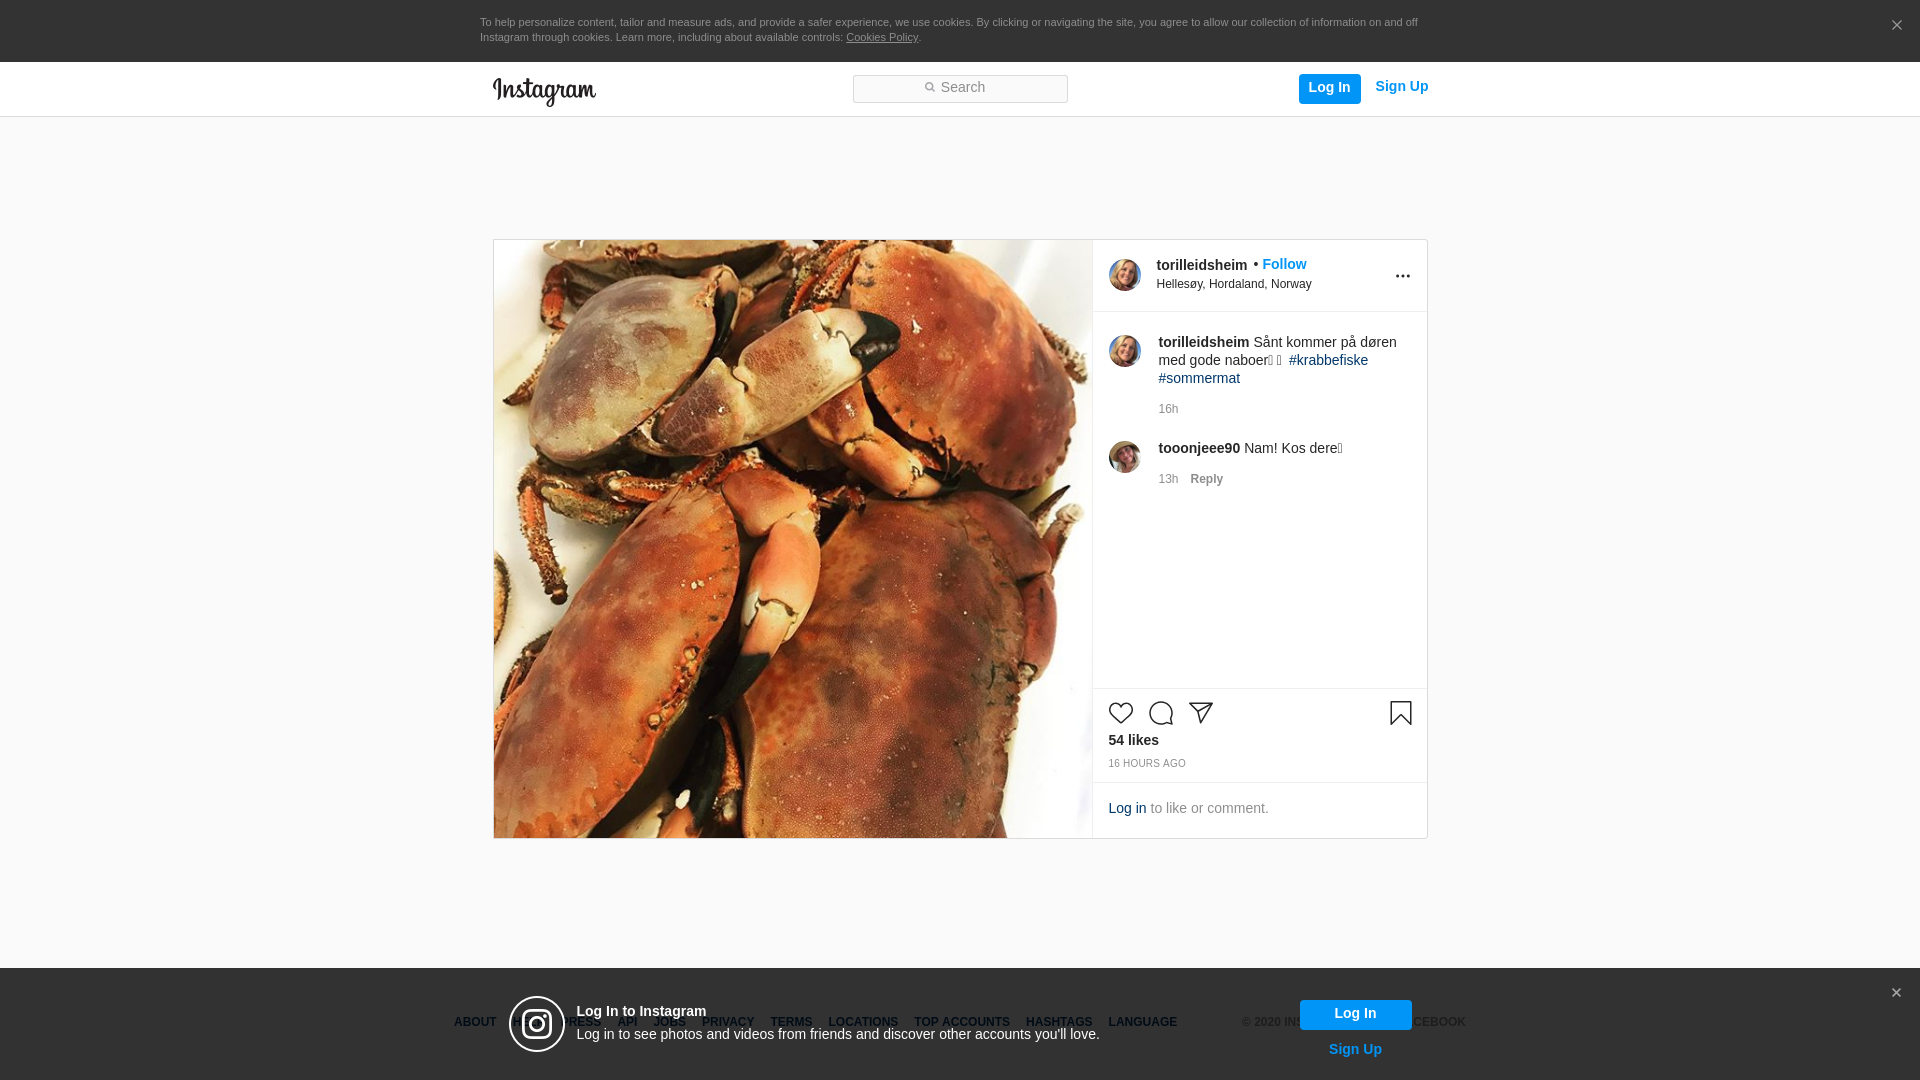Open the #sommermat hashtag

pos(1199,378)
